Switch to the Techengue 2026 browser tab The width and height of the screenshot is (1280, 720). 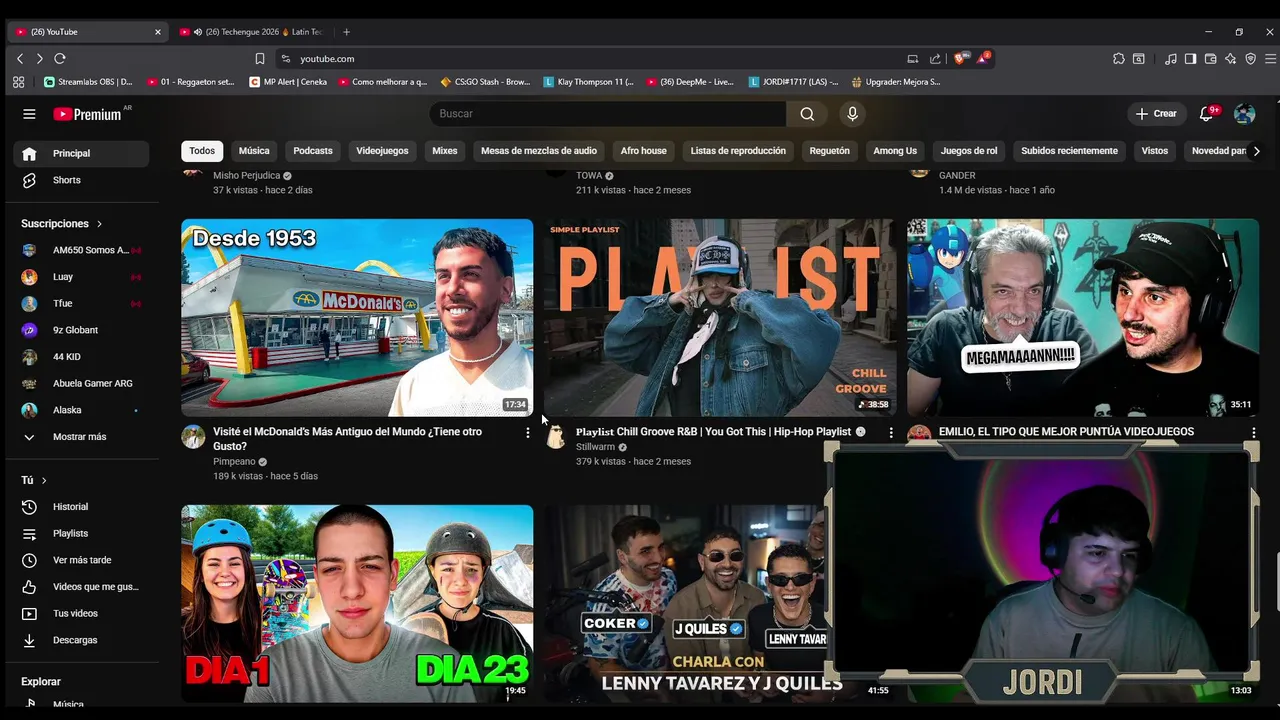click(x=252, y=32)
